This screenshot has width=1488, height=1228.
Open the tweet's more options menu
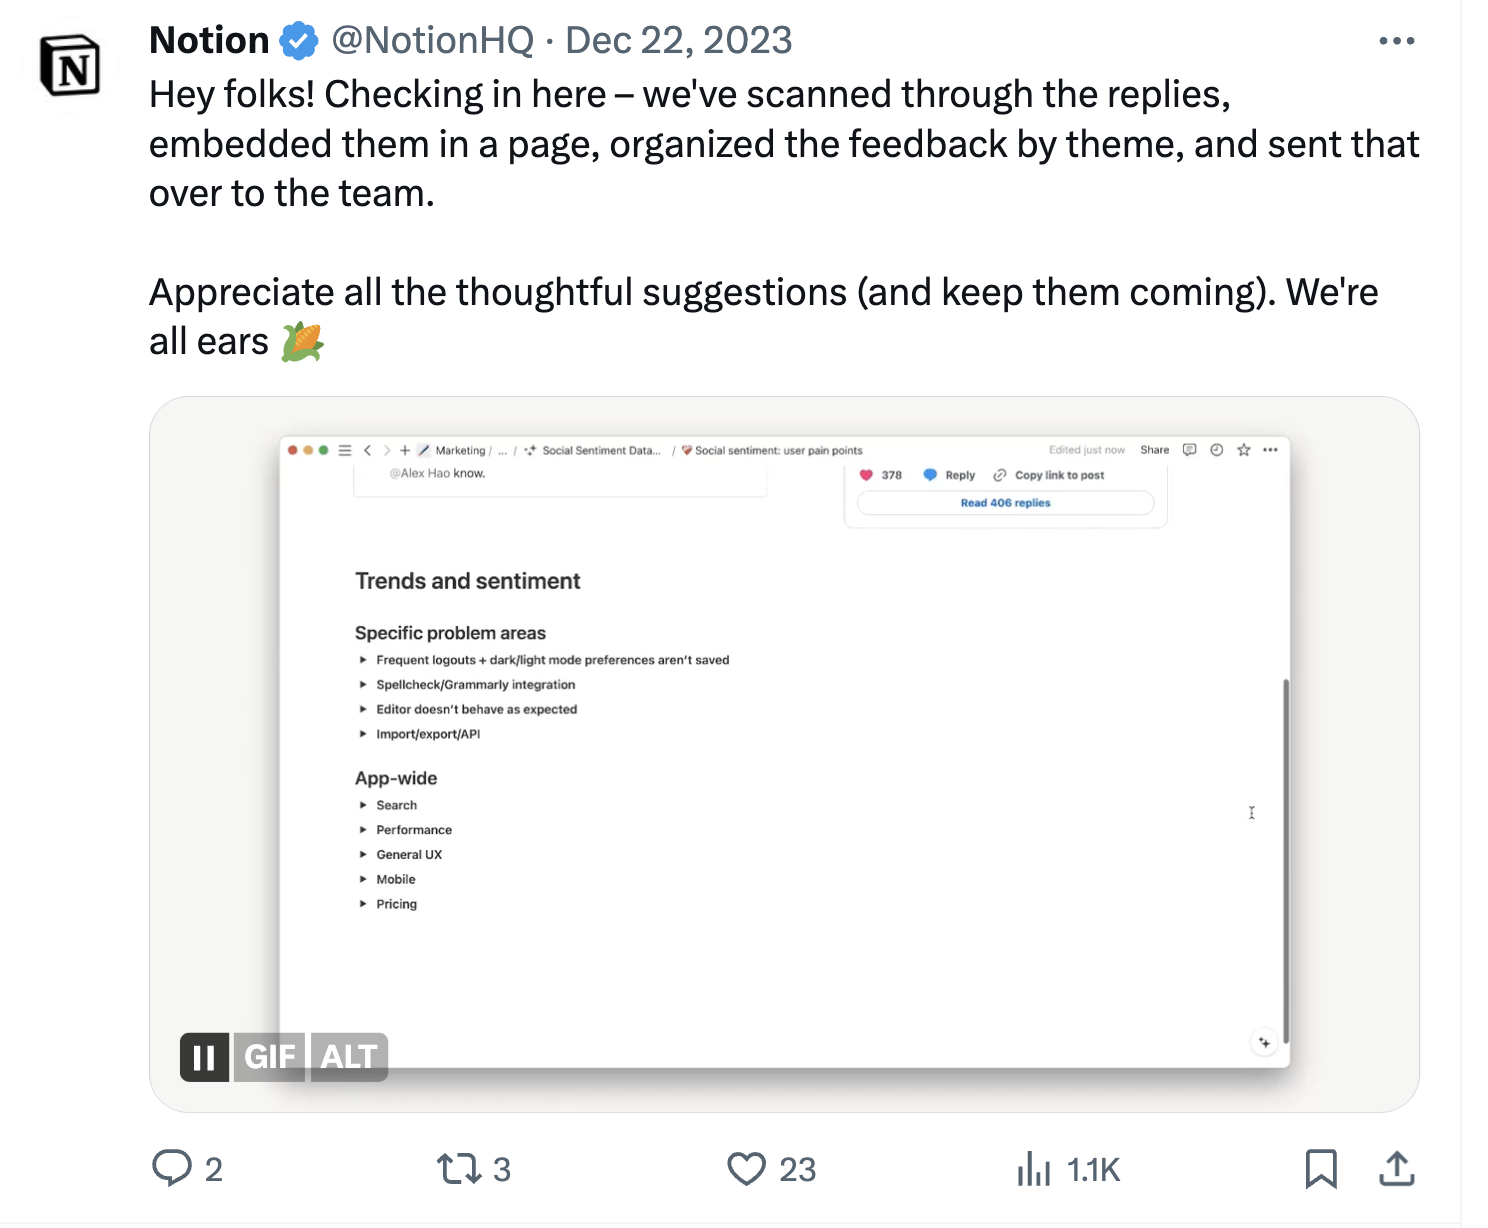1397,40
